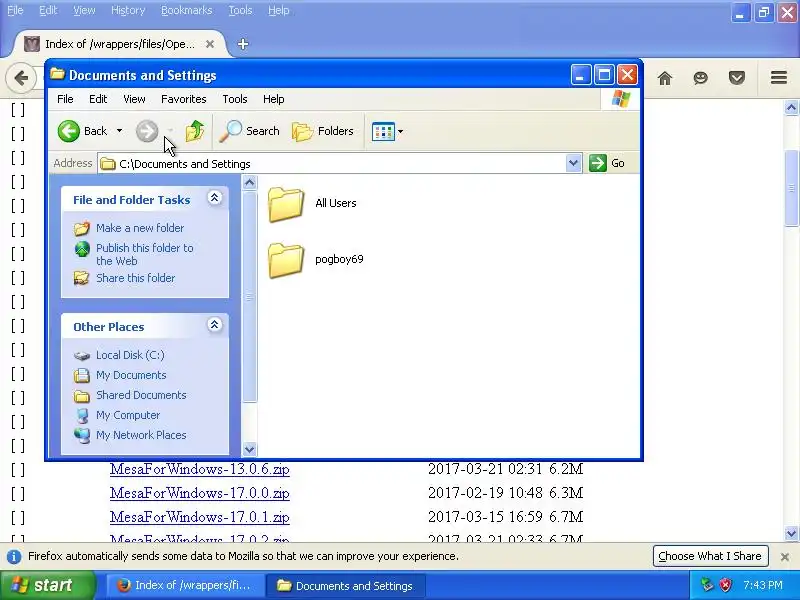The image size is (800, 600).
Task: Open My Computer in Other Places
Action: point(128,415)
